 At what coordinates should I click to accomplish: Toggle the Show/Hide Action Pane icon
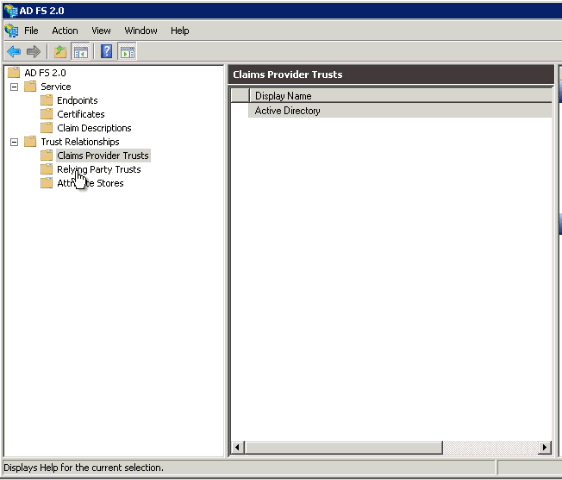coord(127,52)
